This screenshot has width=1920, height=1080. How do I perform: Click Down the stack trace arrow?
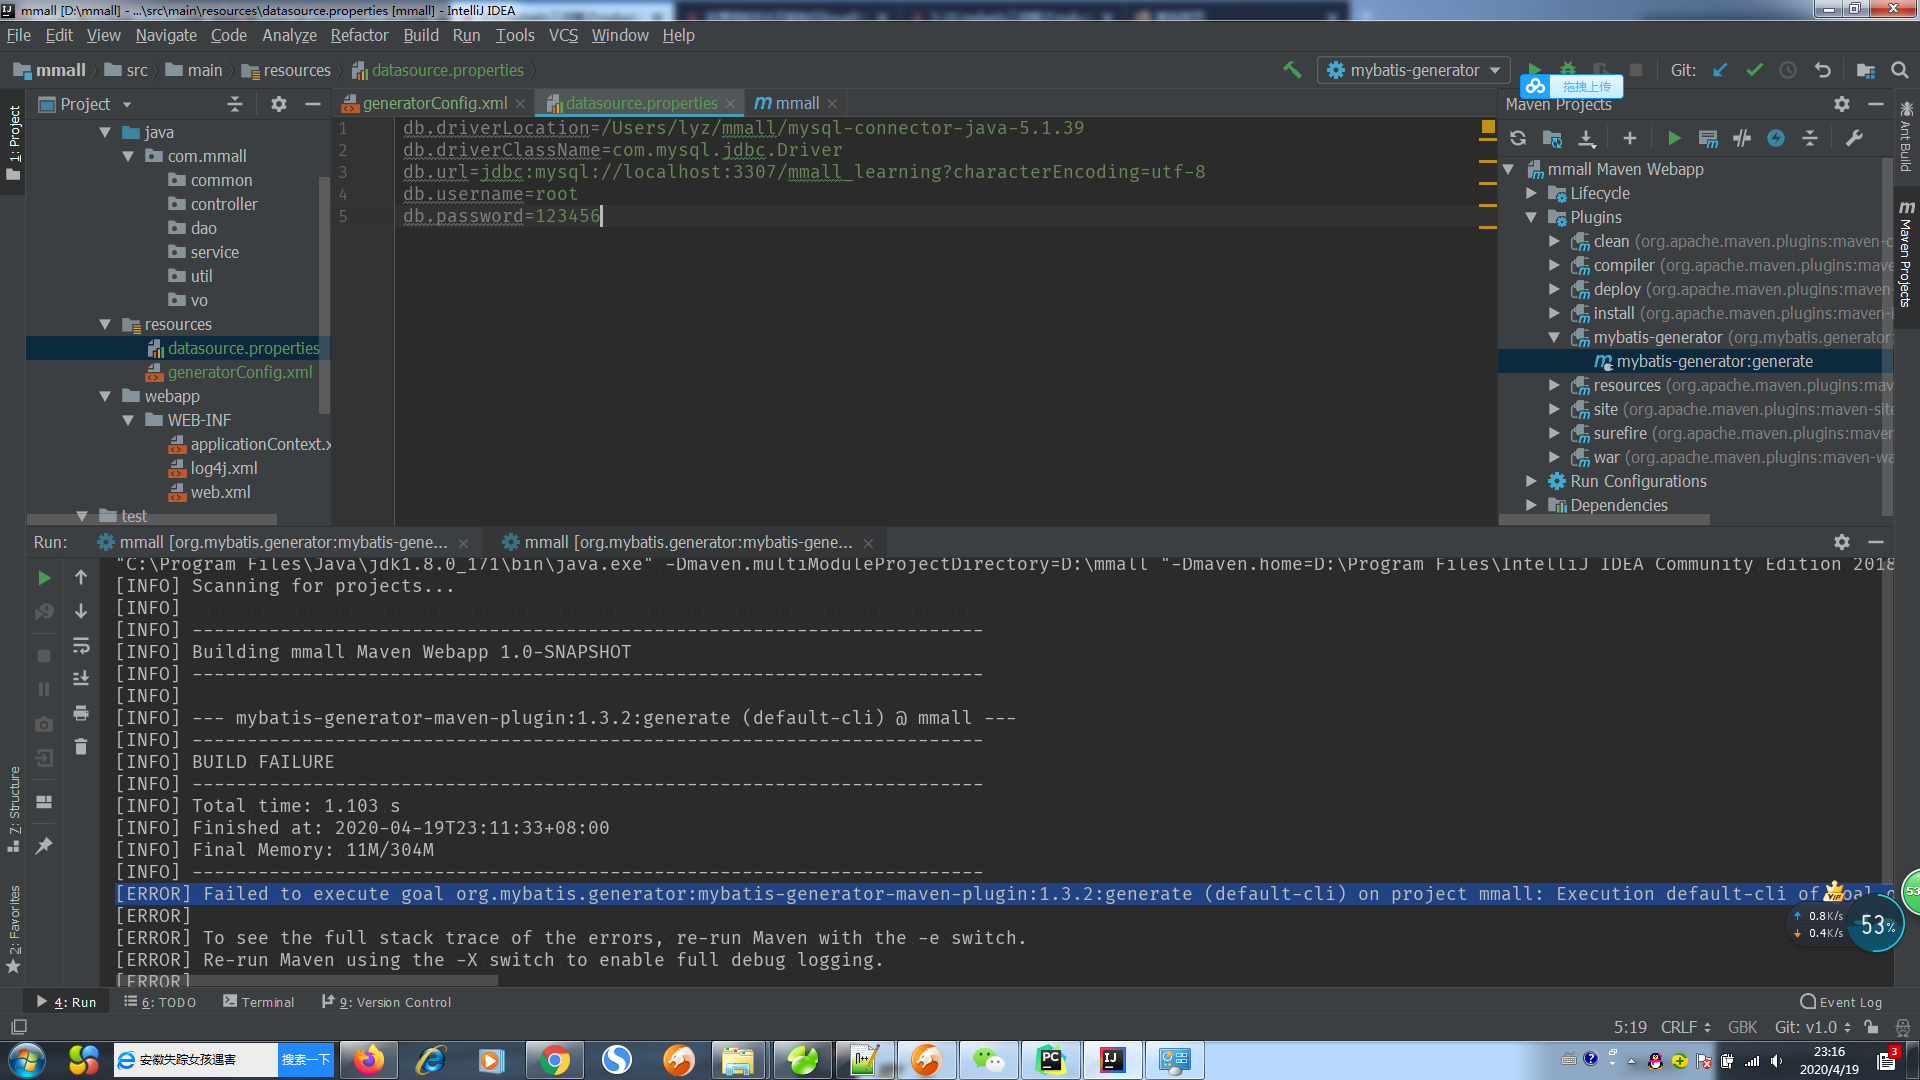(81, 611)
